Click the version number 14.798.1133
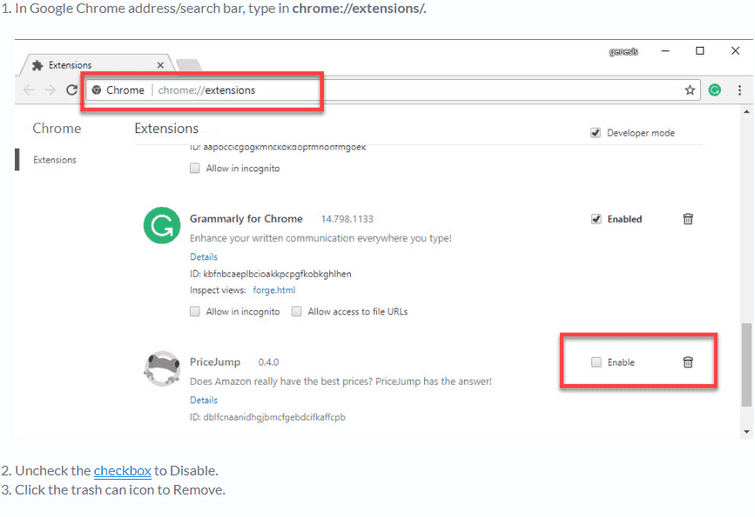Viewport: 755px width, 517px height. (x=347, y=219)
